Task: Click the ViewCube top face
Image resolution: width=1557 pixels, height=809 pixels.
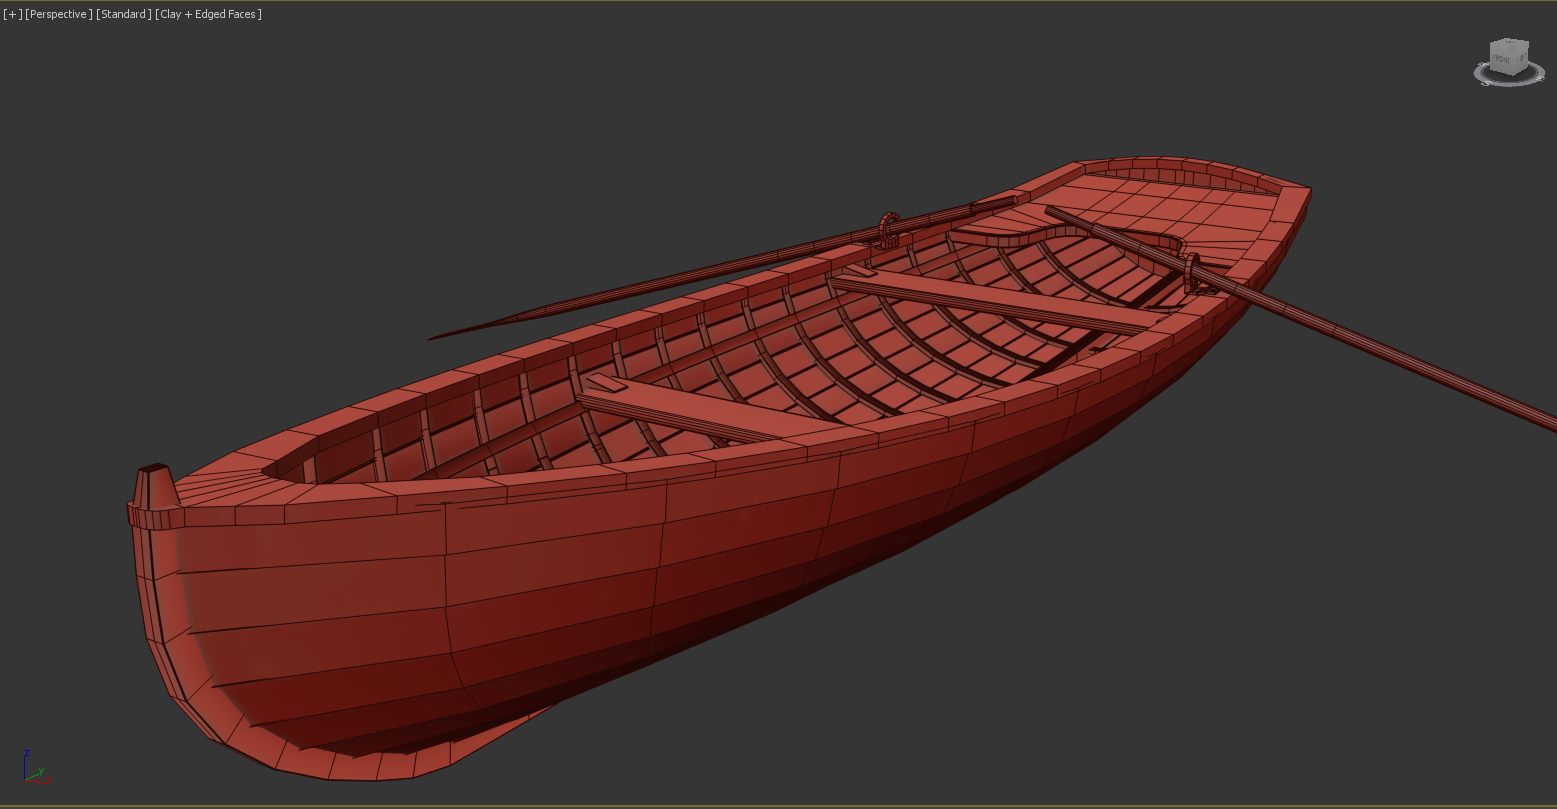Action: tap(1509, 44)
